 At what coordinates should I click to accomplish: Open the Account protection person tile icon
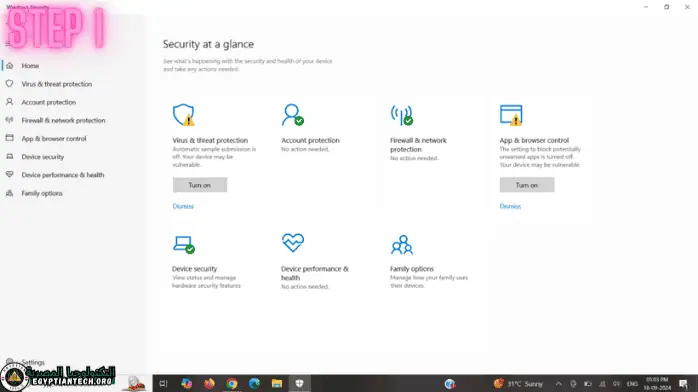pyautogui.click(x=292, y=115)
